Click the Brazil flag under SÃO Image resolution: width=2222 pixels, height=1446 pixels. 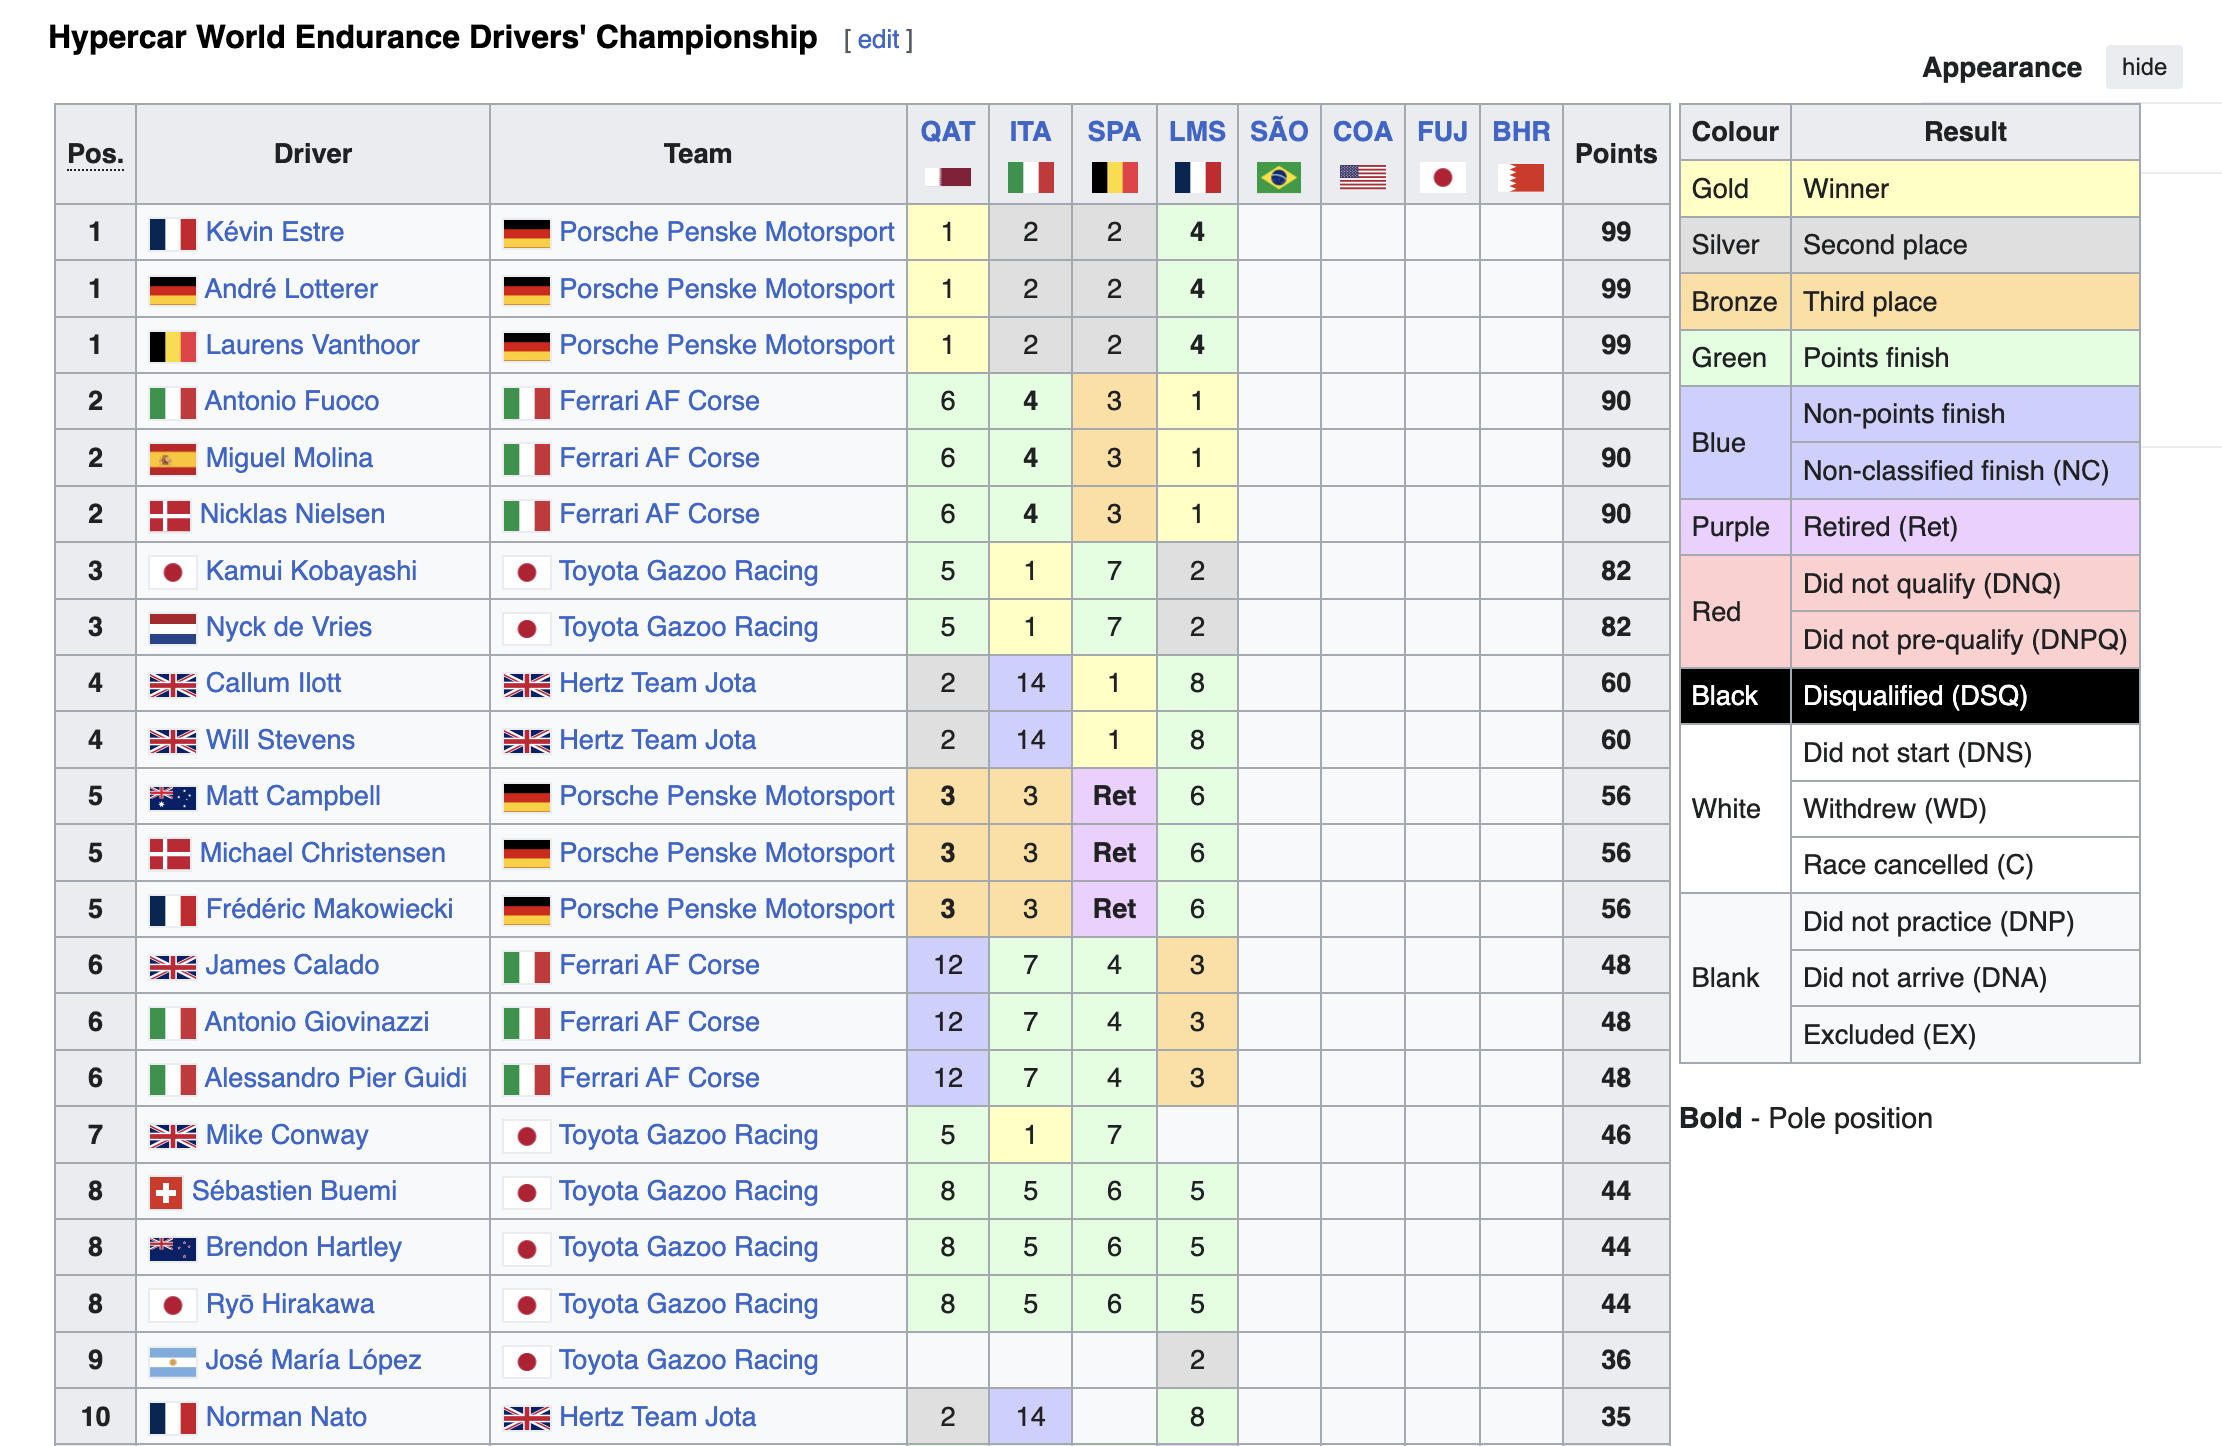point(1279,177)
